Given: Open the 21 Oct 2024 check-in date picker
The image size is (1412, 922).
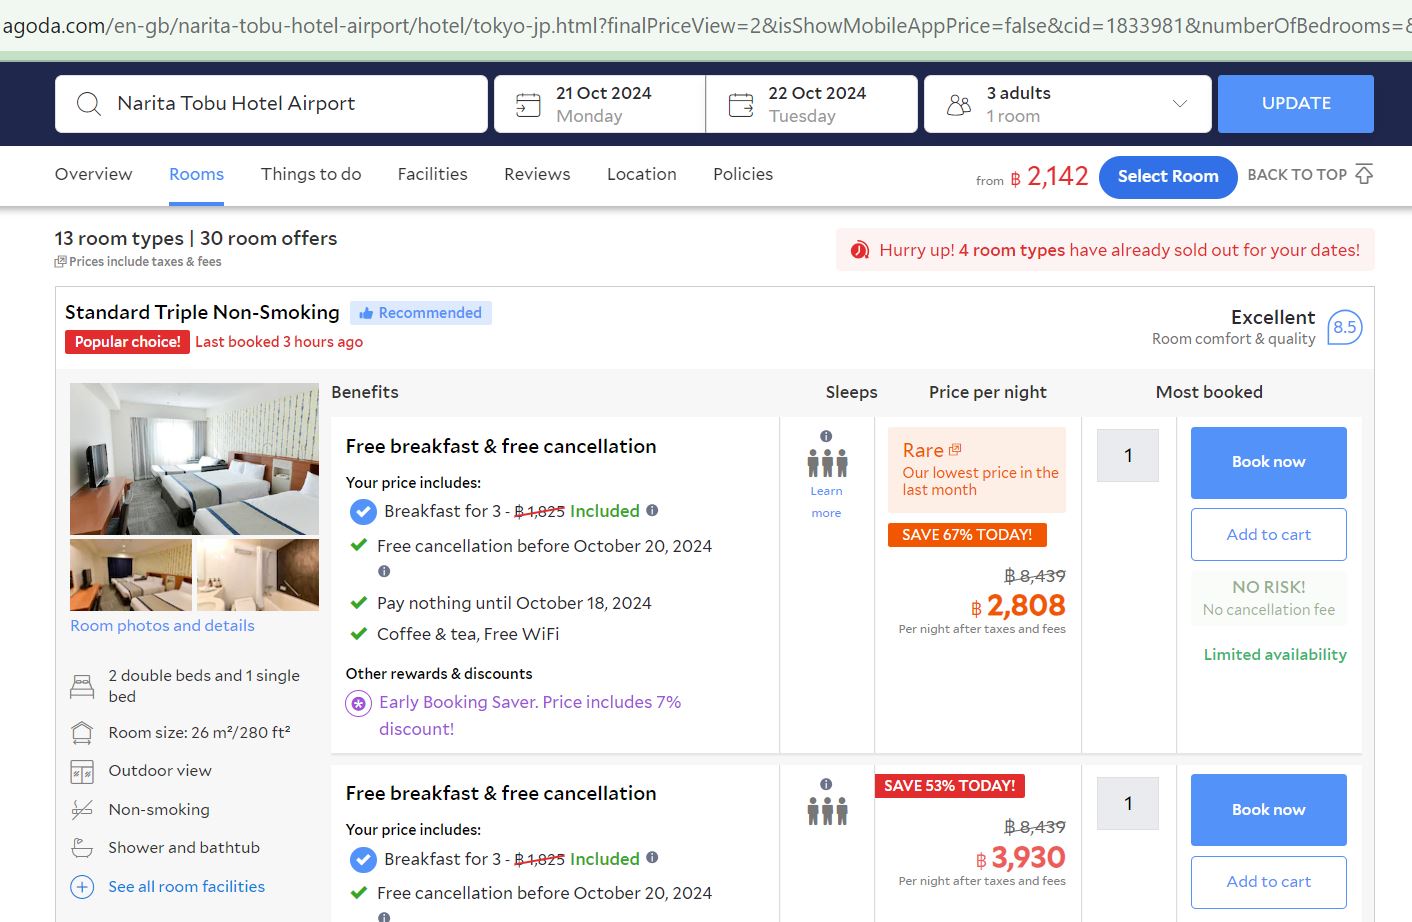Looking at the screenshot, I should tap(600, 104).
